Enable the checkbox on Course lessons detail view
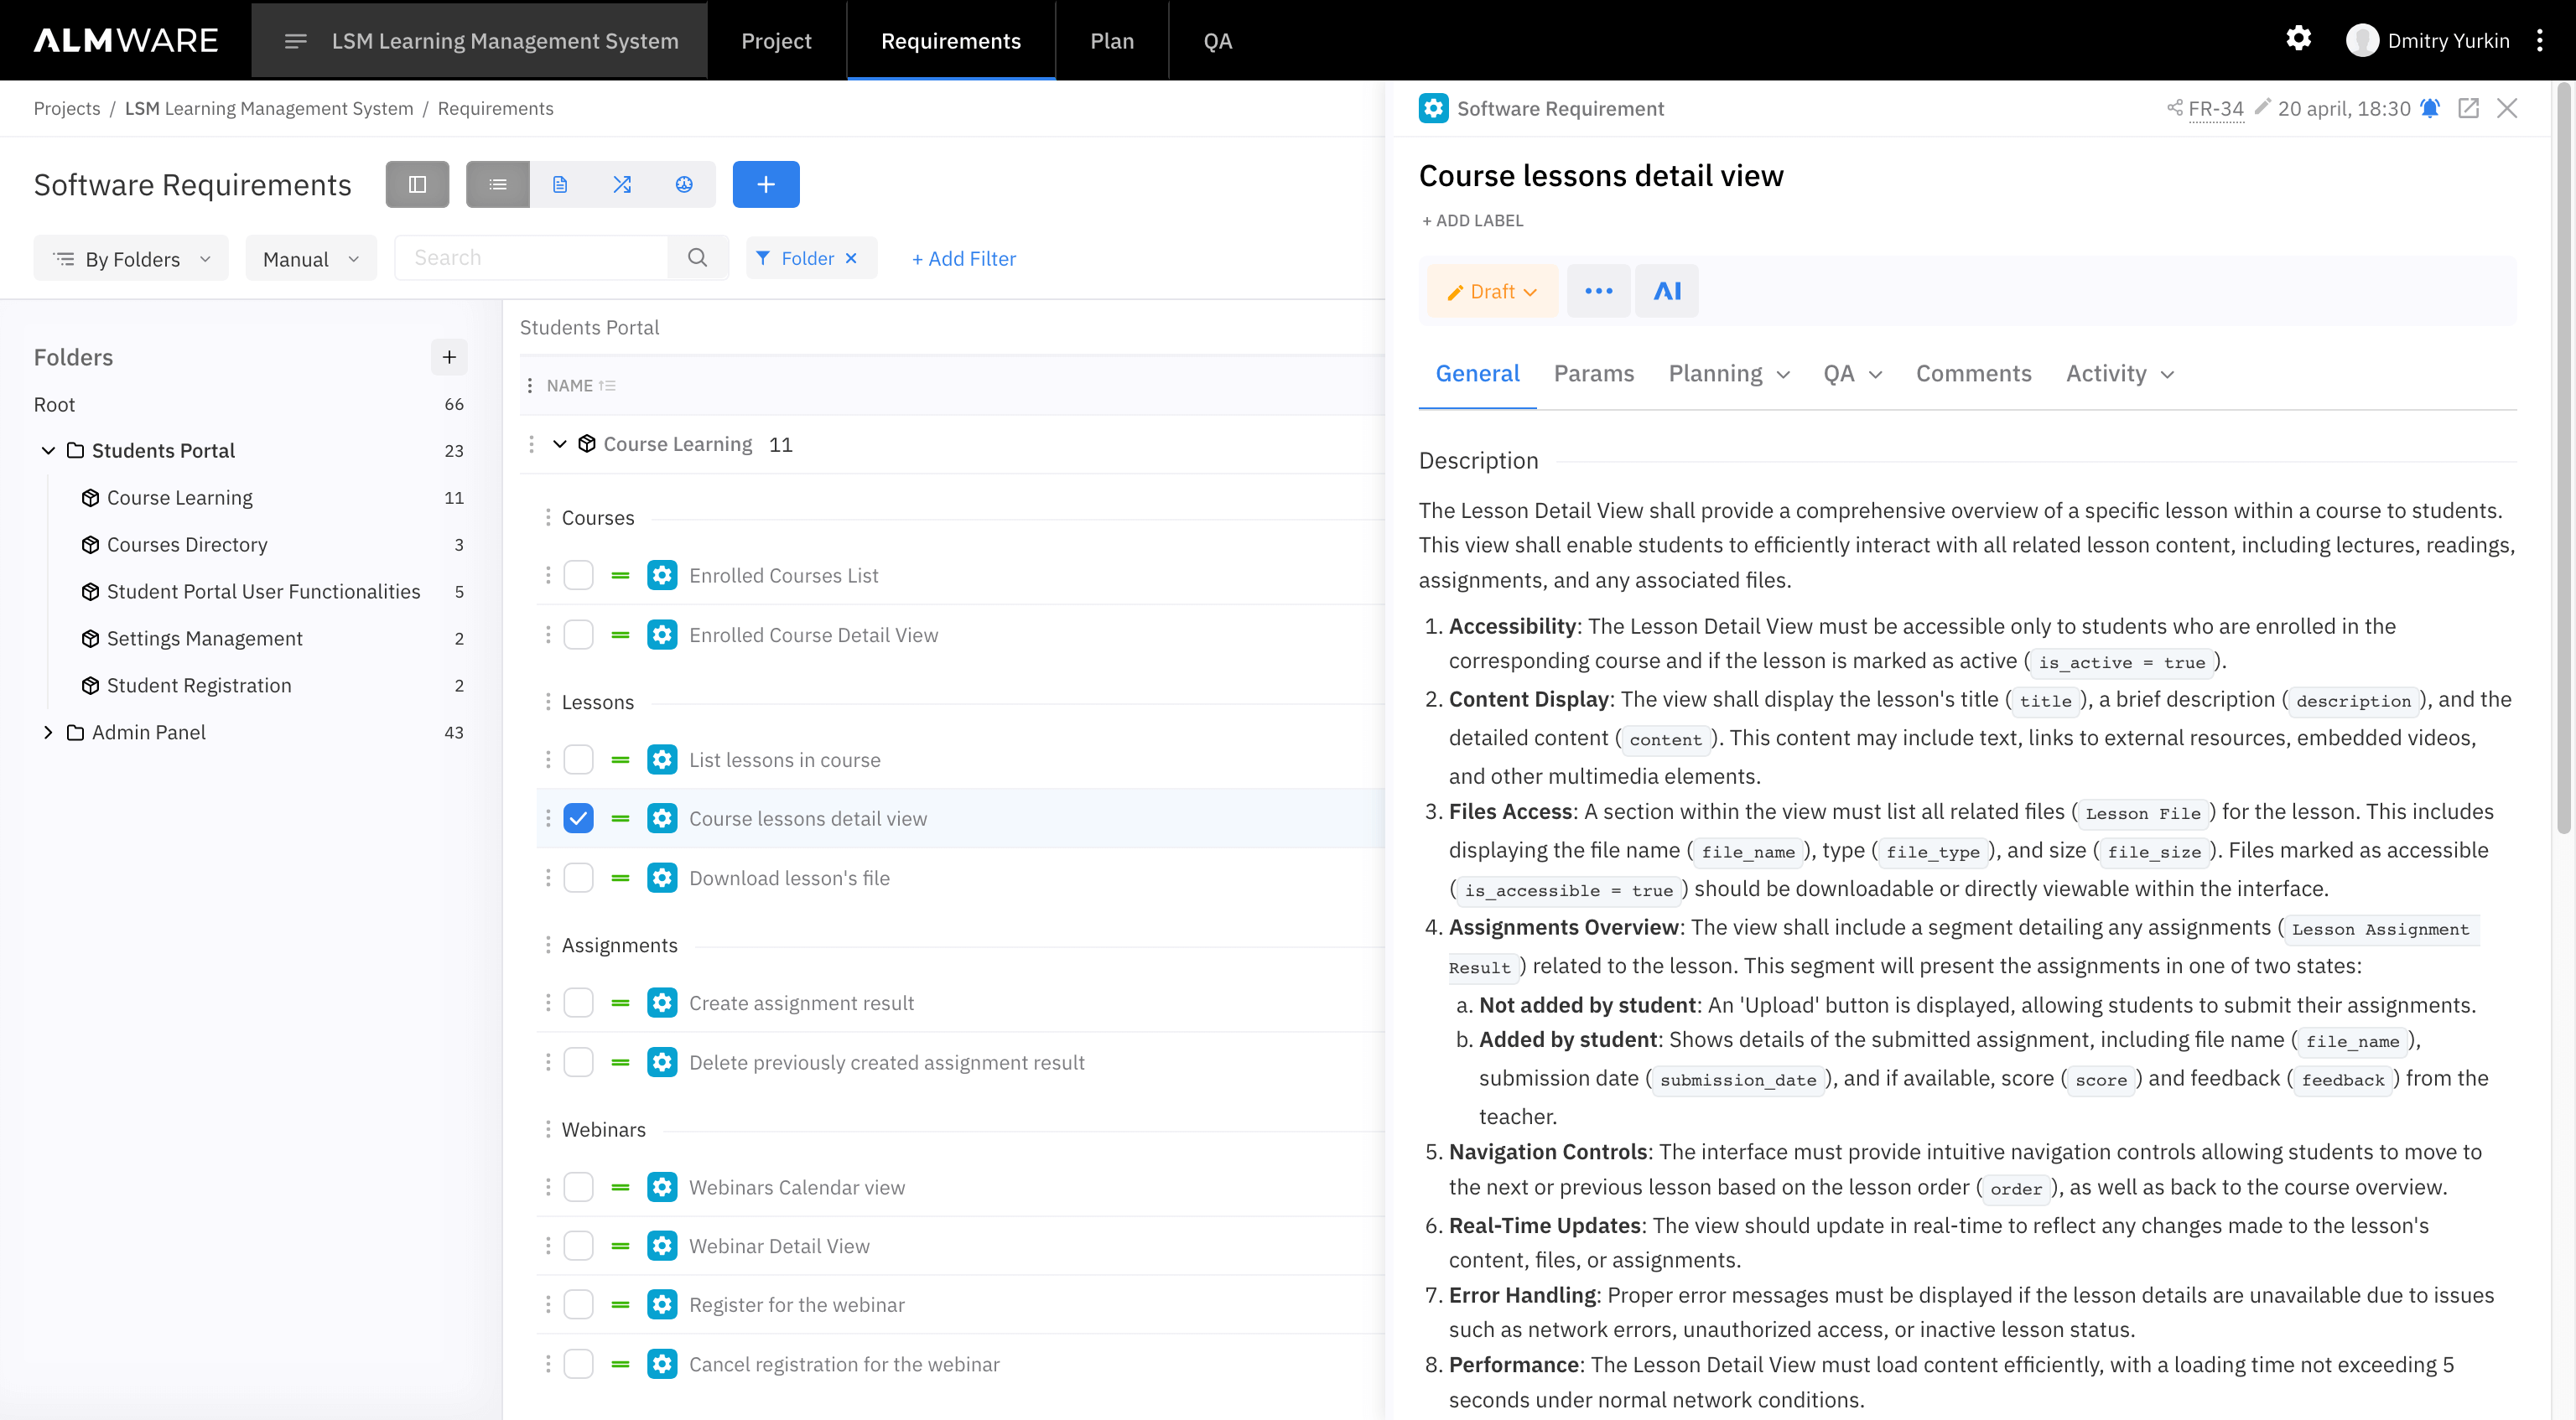Screen dimensions: 2576x1420 pos(577,818)
